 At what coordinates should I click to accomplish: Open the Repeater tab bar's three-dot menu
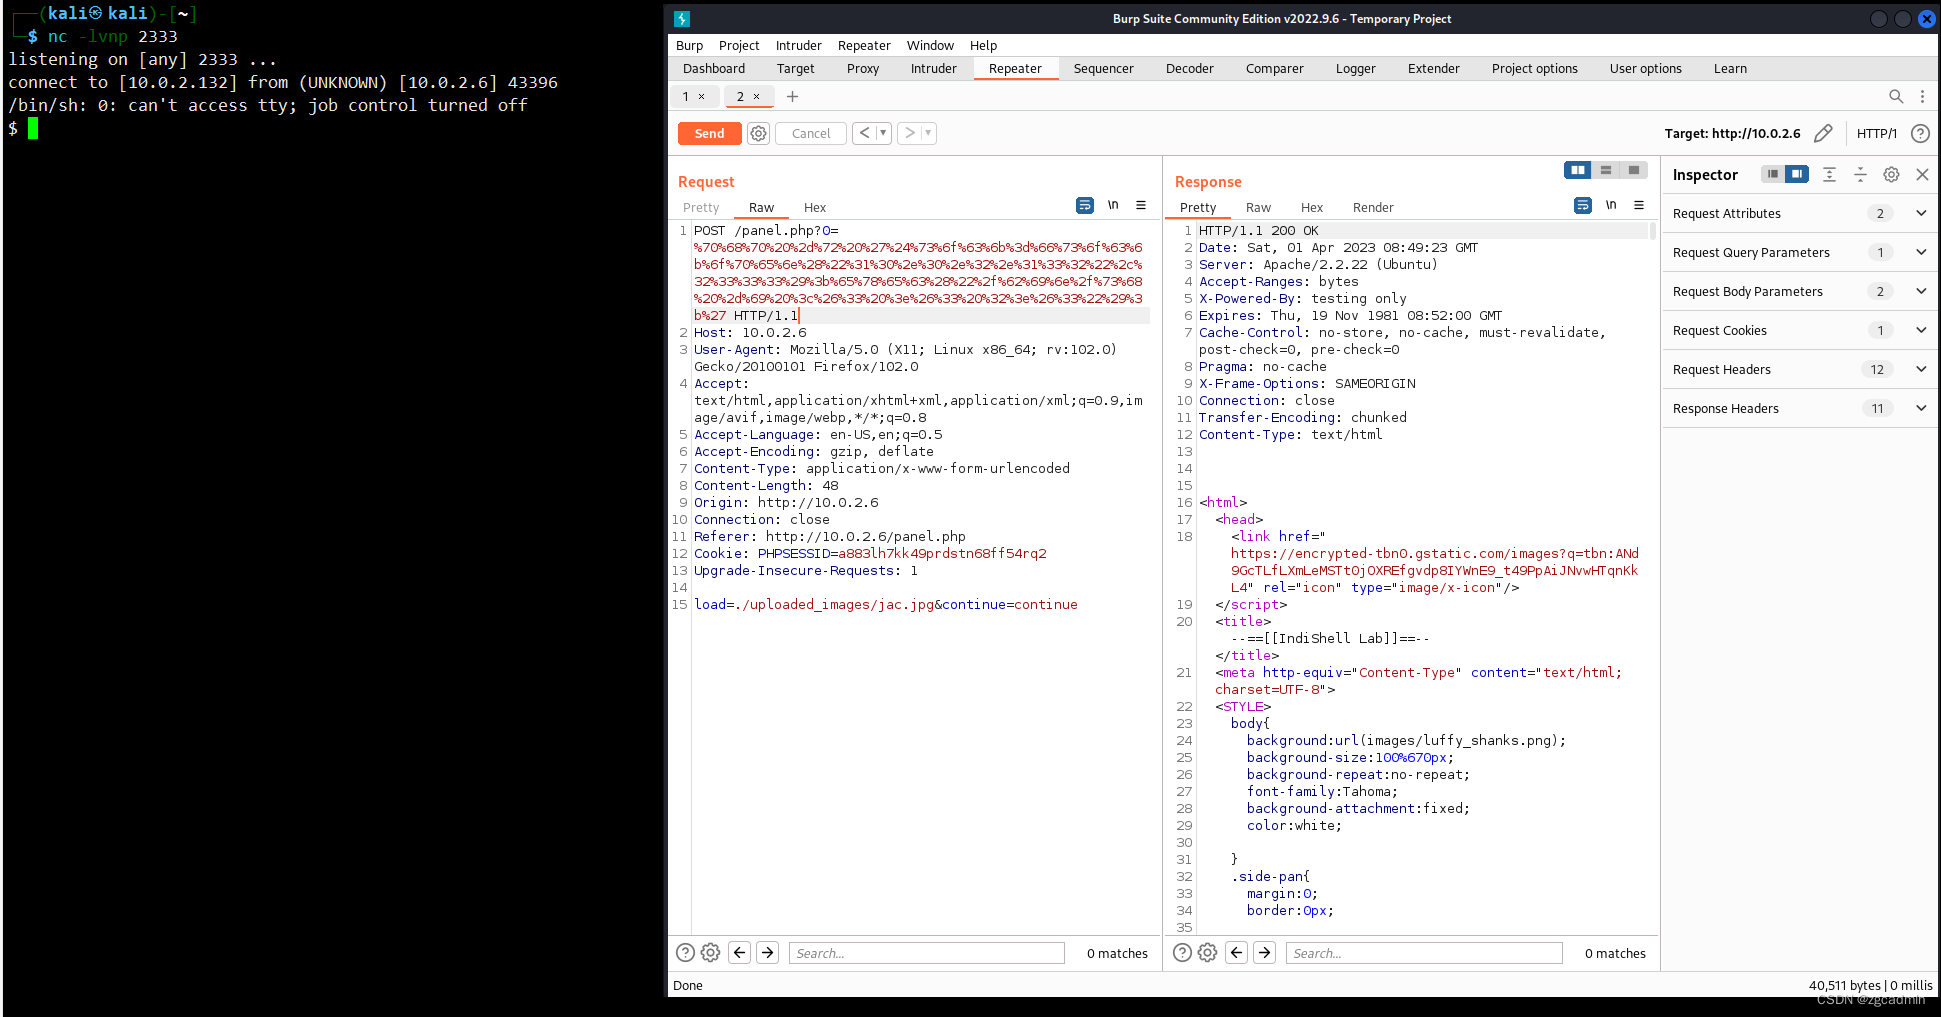pyautogui.click(x=1922, y=97)
